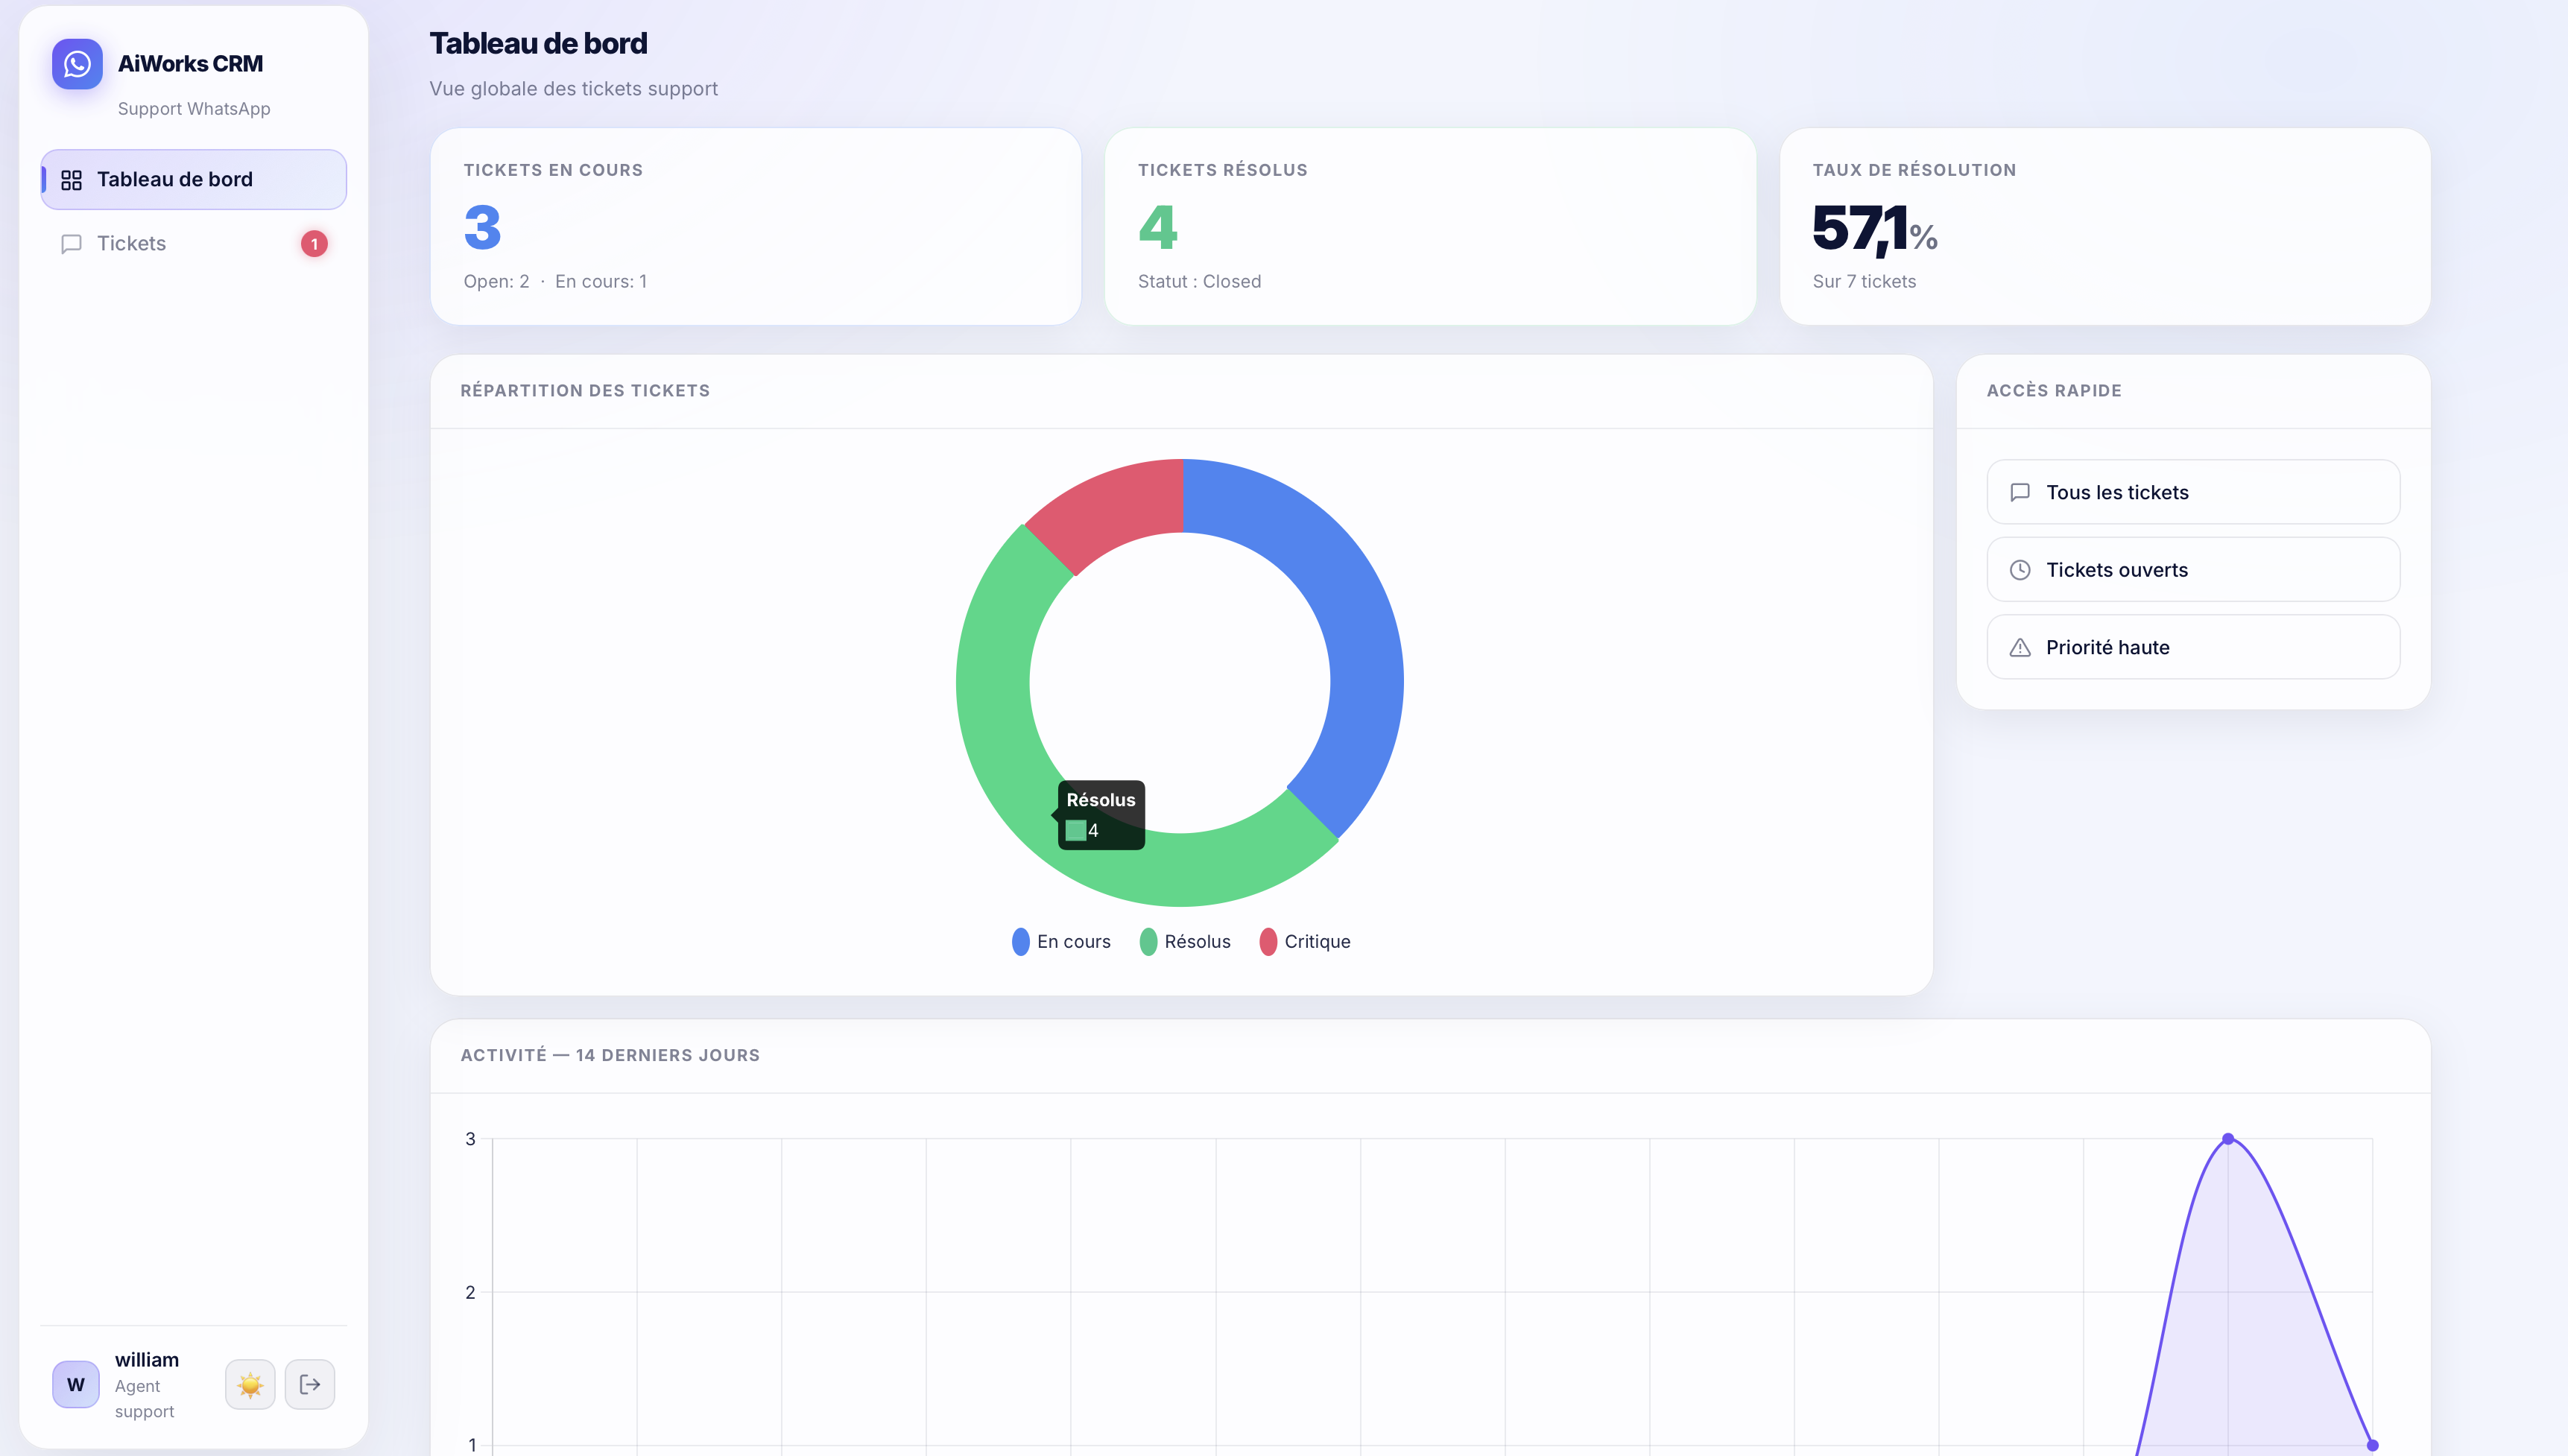
Task: Click the red Tickets notification badge
Action: (x=314, y=244)
